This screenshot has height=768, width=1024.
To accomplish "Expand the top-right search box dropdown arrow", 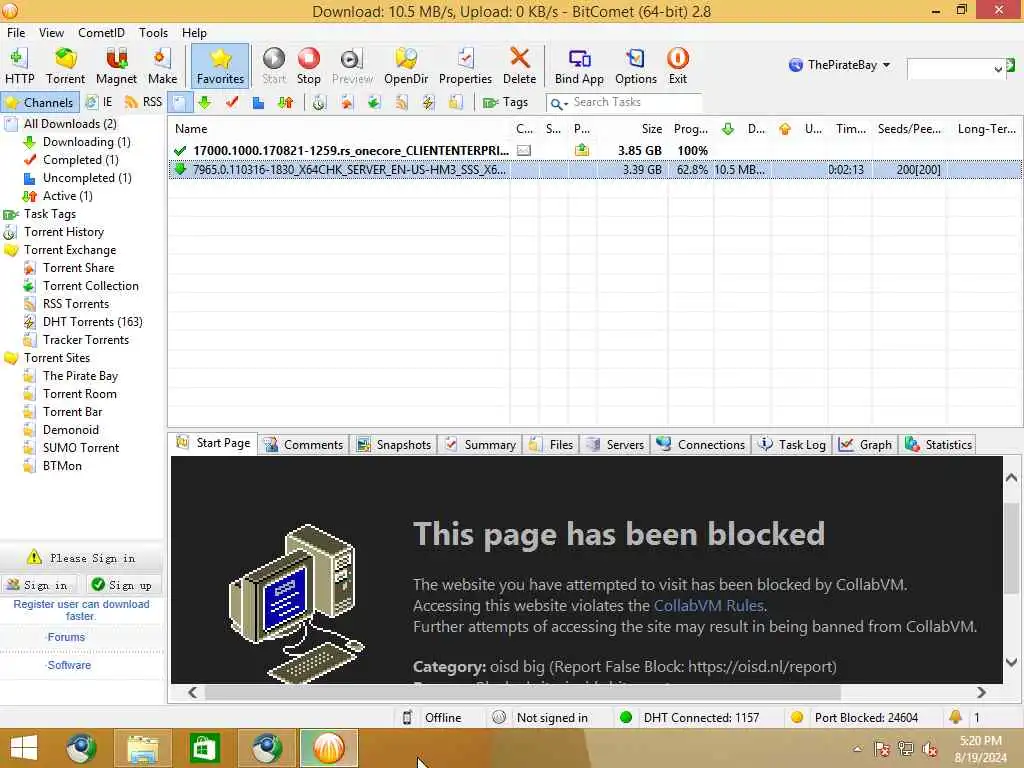I will pyautogui.click(x=998, y=69).
